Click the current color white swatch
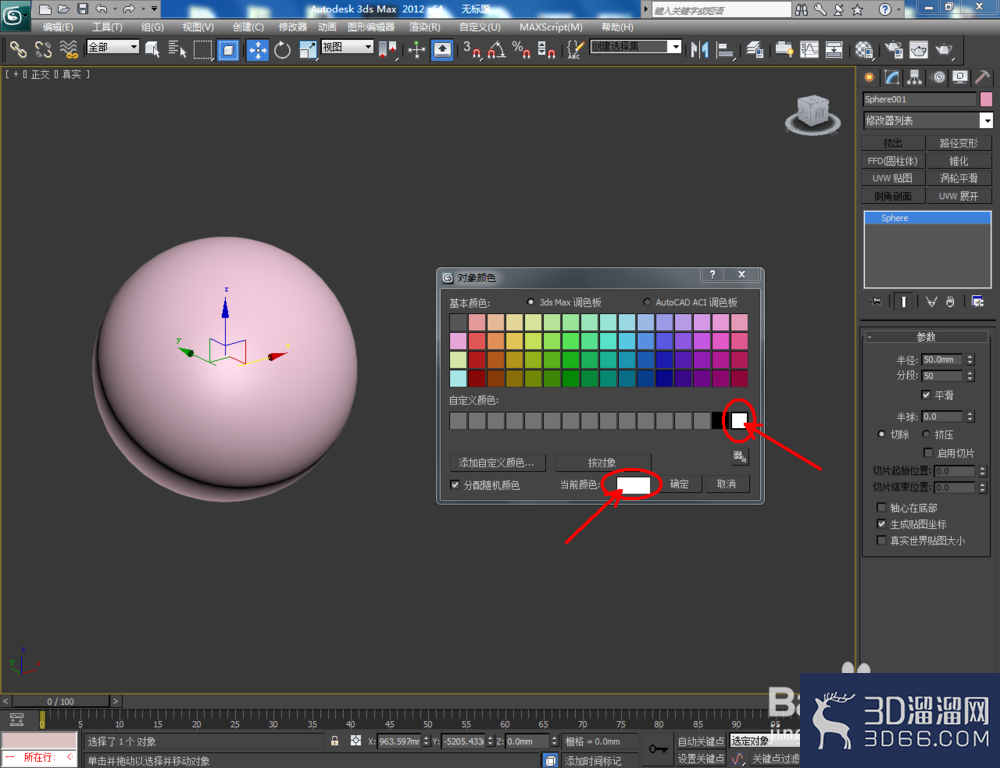Screen dimensions: 1000x768 click(633, 485)
